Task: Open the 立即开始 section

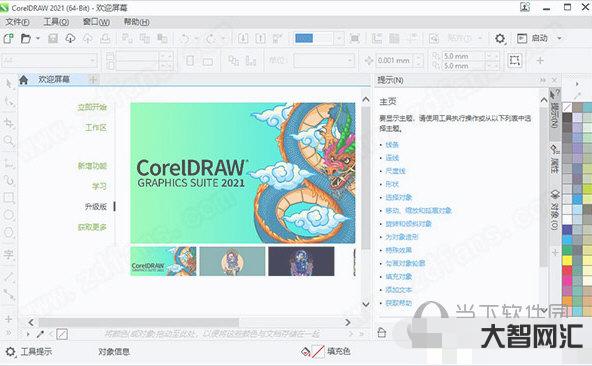Action: [x=92, y=107]
